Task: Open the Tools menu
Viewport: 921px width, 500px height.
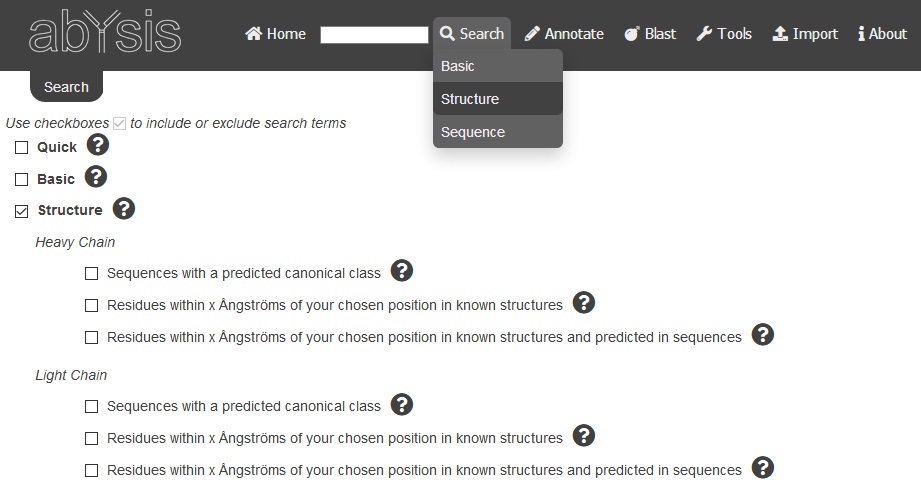Action: (724, 33)
